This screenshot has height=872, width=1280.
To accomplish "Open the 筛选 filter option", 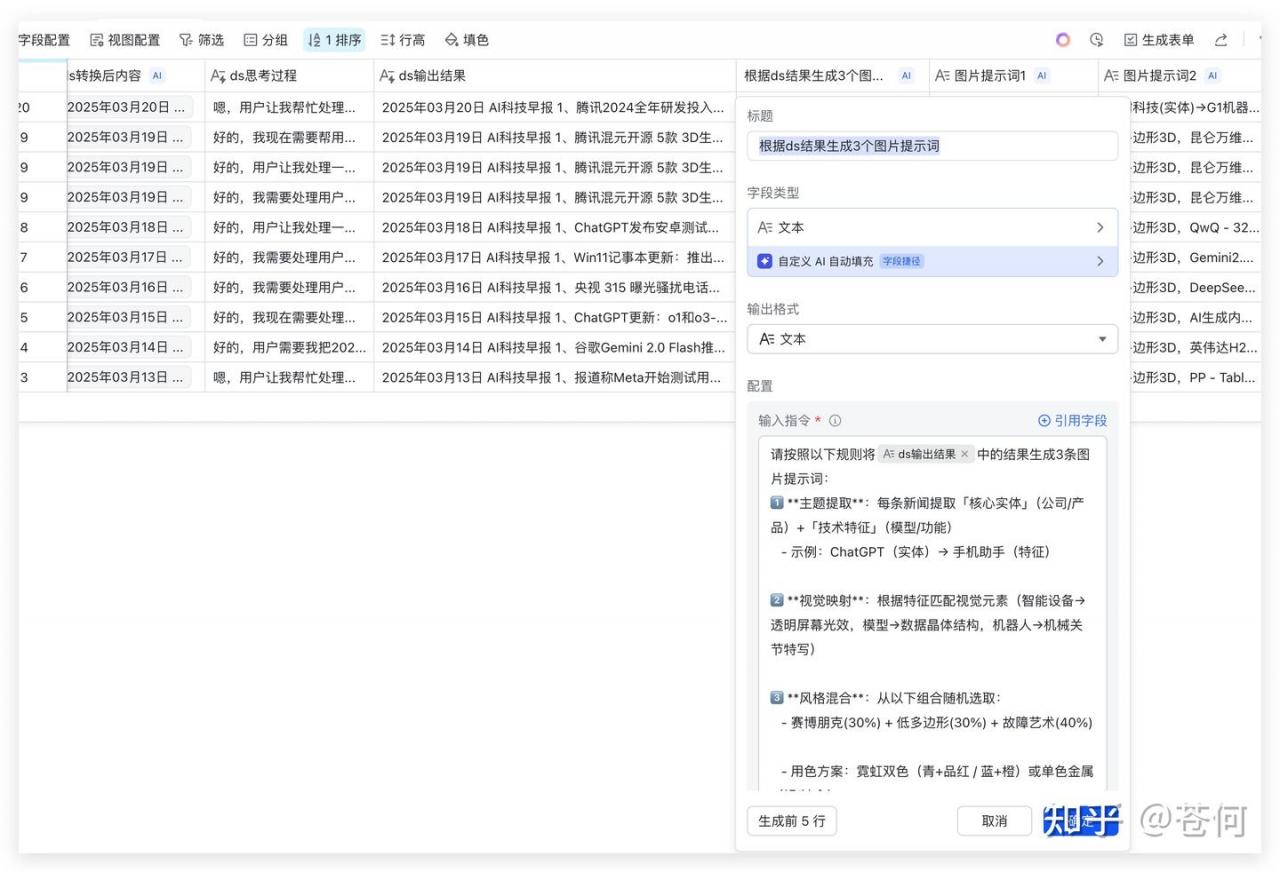I will (201, 40).
